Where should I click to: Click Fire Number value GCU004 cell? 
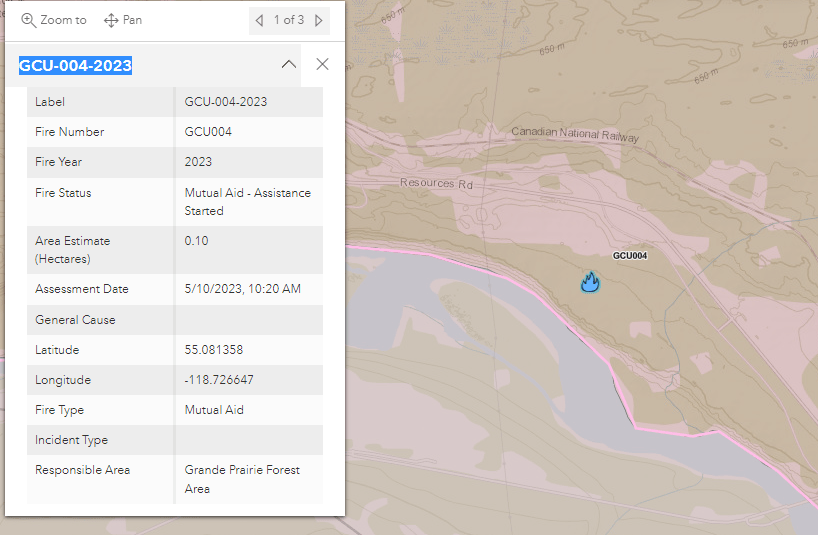pos(249,131)
